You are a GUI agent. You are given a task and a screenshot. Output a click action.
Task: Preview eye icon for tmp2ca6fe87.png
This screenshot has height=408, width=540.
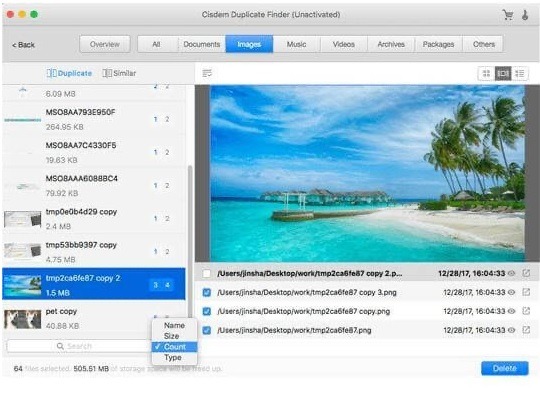tap(512, 330)
